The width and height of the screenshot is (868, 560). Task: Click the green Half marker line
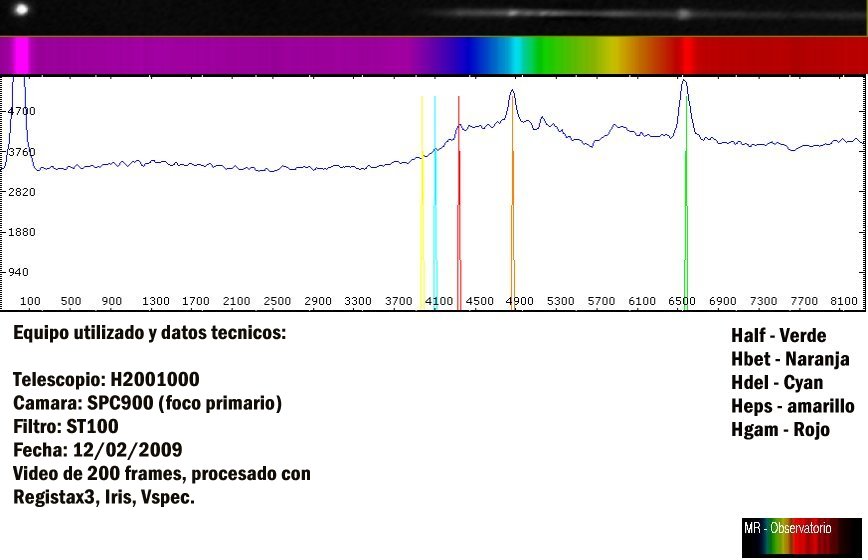(686, 203)
